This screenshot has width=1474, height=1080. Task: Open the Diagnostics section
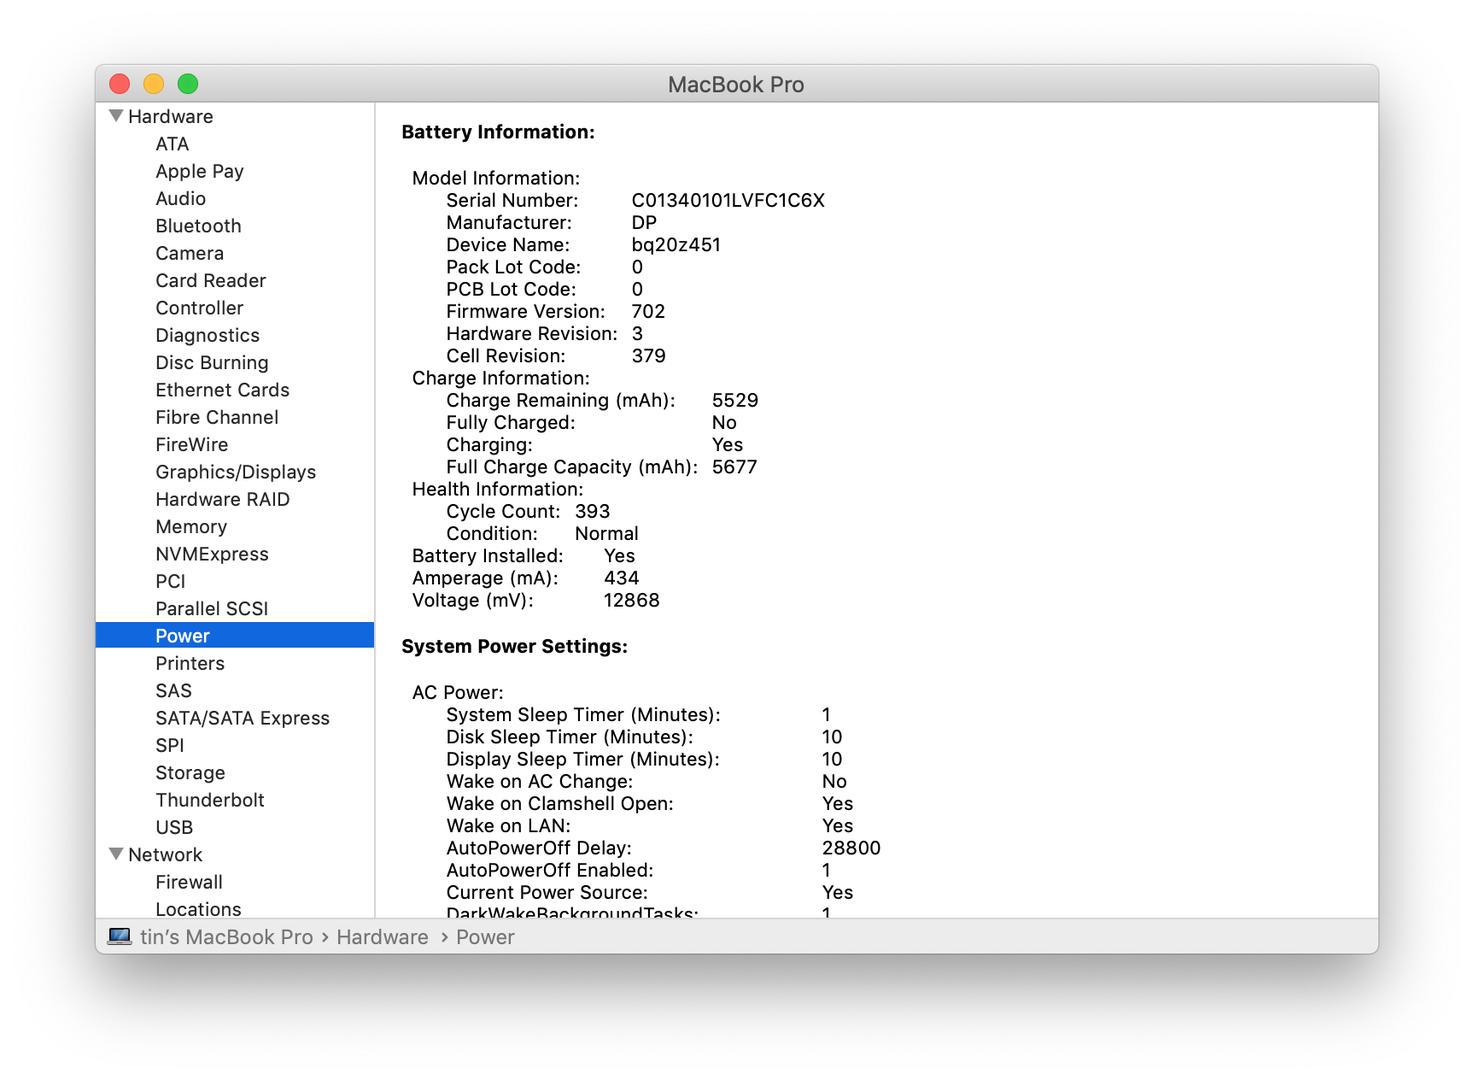pyautogui.click(x=207, y=335)
